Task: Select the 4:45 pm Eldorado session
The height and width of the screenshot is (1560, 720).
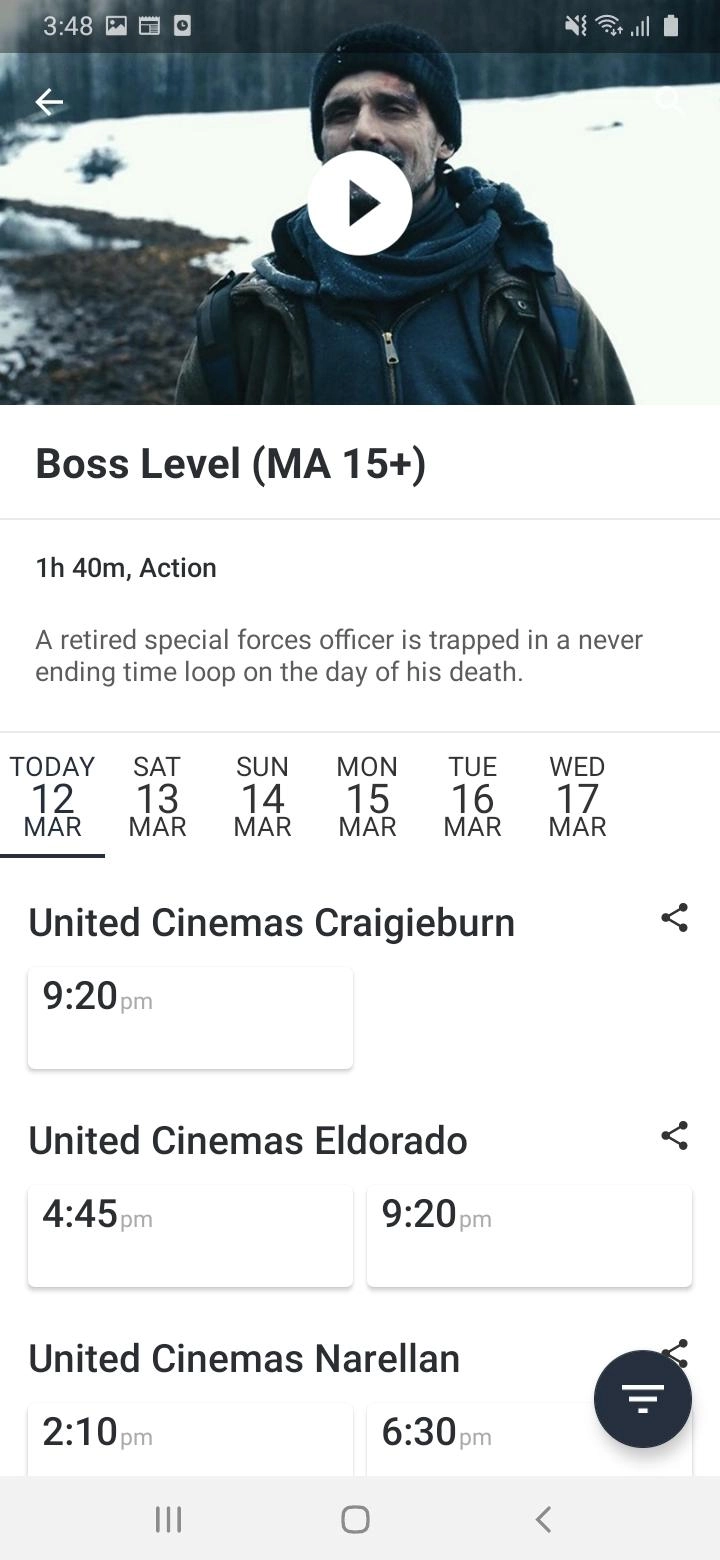Action: click(190, 1235)
